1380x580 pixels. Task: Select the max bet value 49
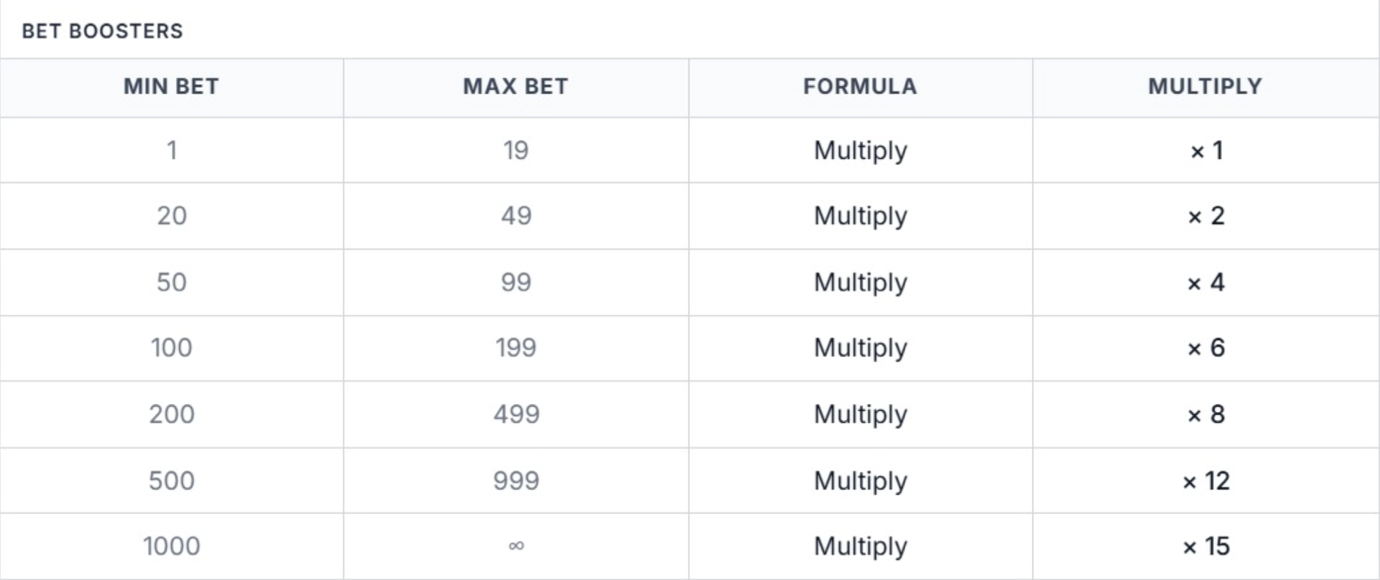click(516, 216)
